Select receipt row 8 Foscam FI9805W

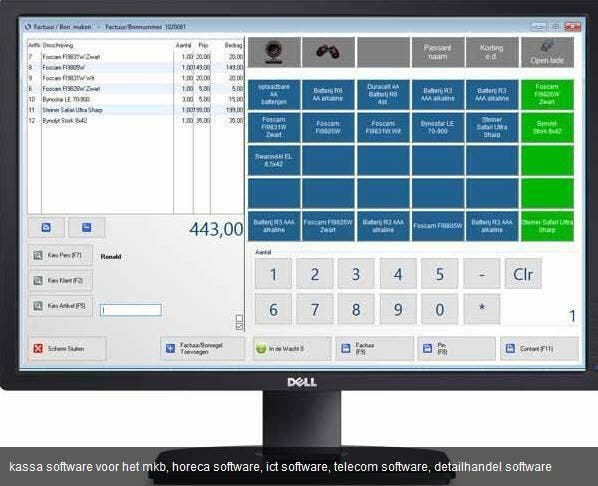(x=135, y=68)
